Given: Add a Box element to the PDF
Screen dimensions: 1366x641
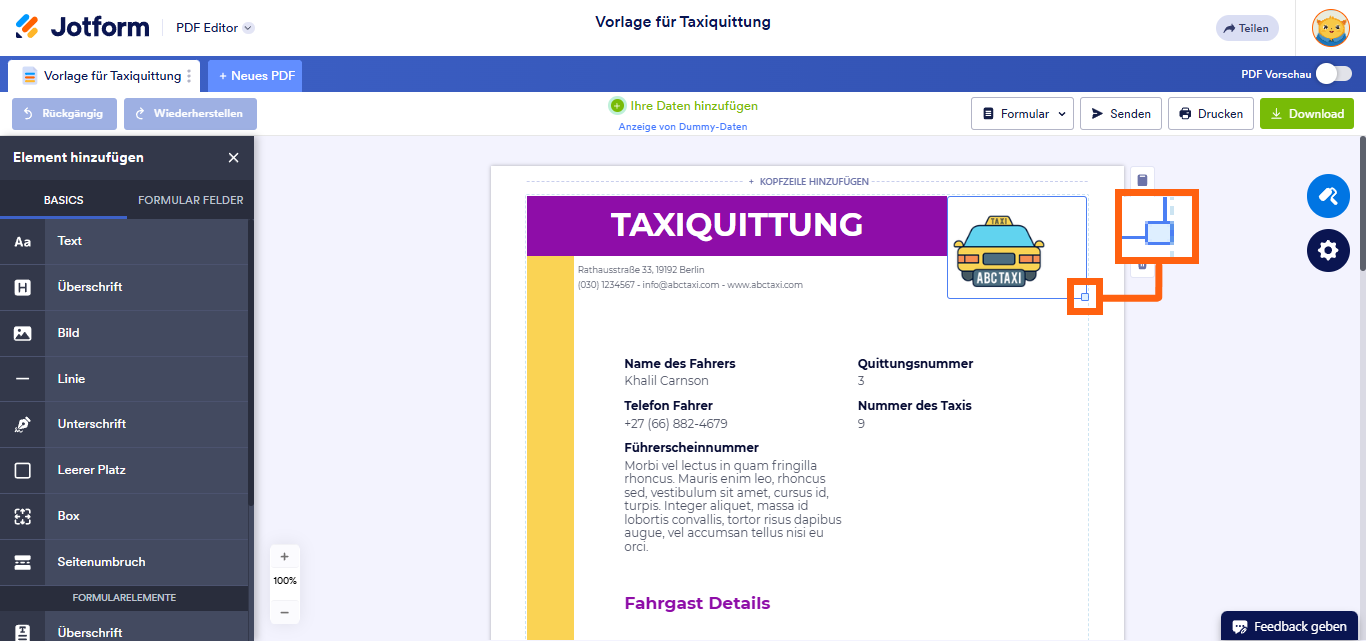Looking at the screenshot, I should [67, 515].
